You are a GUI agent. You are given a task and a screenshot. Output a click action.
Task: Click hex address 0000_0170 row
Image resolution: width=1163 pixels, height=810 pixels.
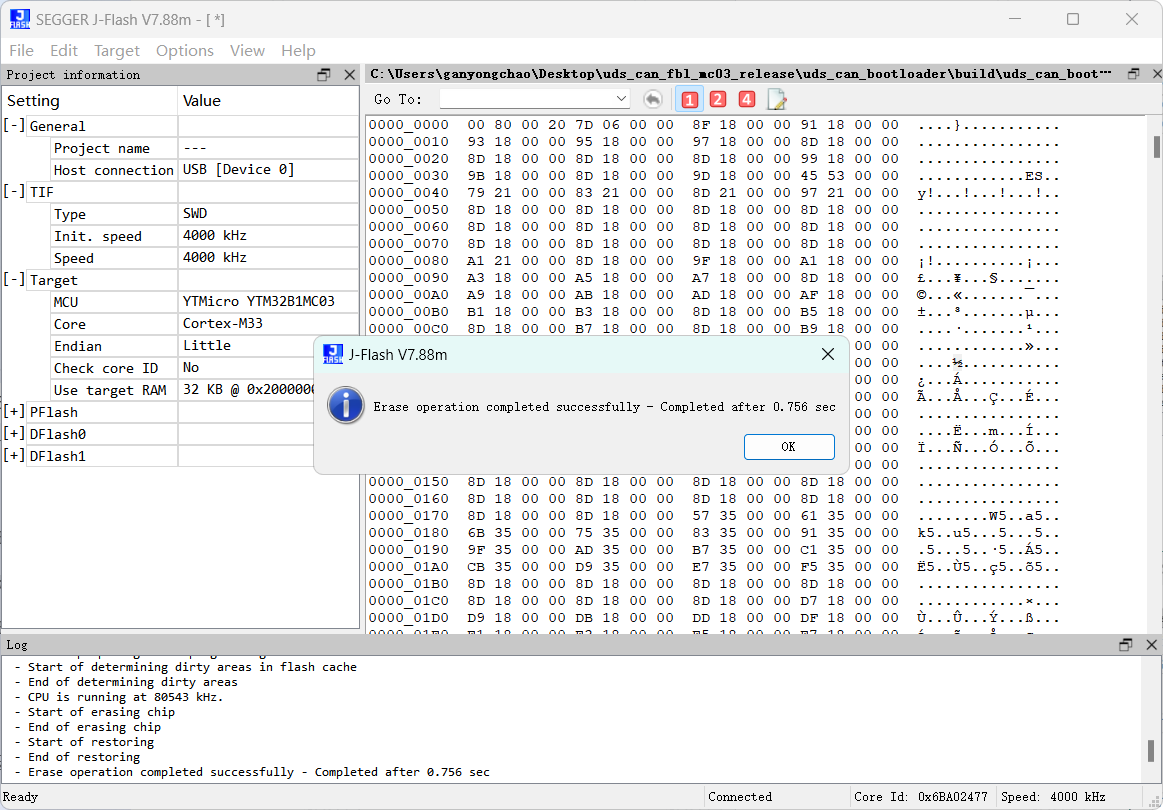click(x=408, y=516)
